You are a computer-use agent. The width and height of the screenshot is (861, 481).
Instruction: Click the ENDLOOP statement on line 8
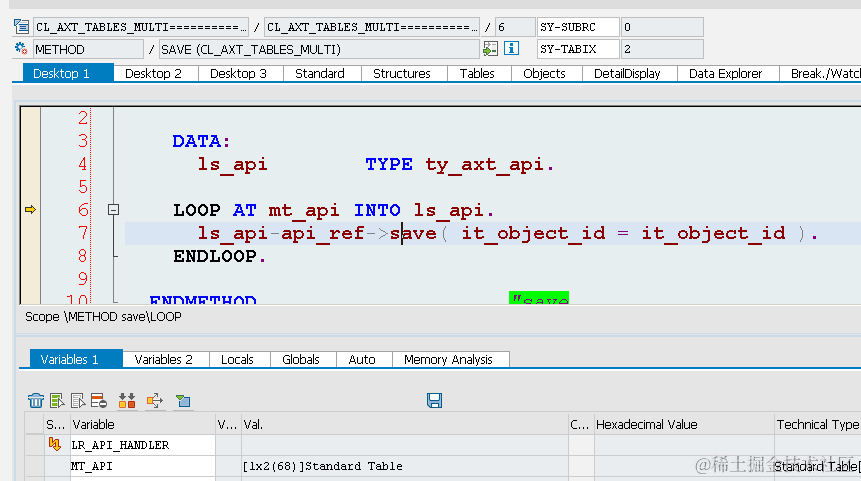click(220, 256)
